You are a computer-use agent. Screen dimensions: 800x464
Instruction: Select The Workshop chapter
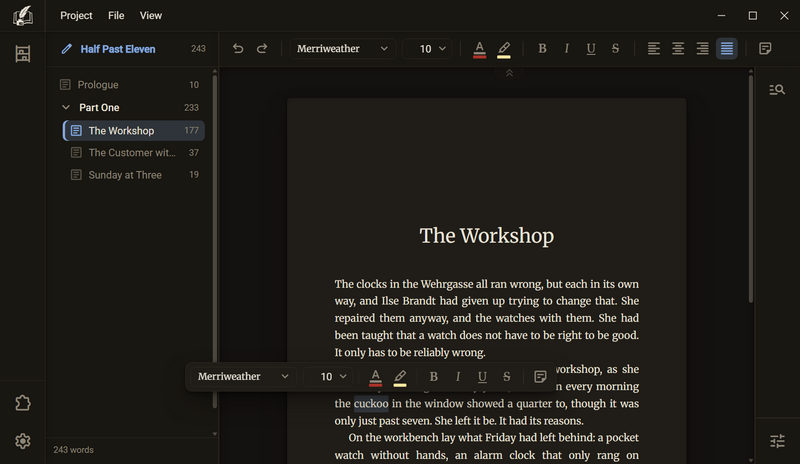click(x=134, y=131)
